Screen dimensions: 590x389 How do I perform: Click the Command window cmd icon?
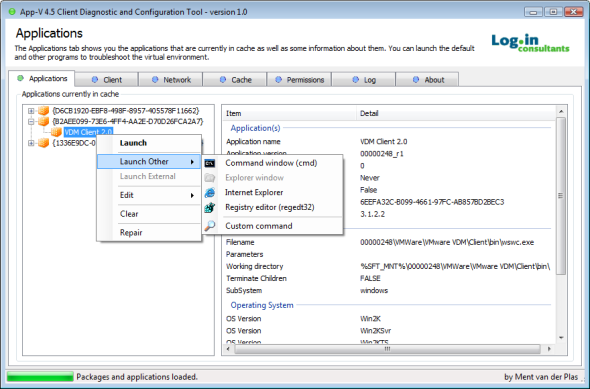pyautogui.click(x=210, y=163)
